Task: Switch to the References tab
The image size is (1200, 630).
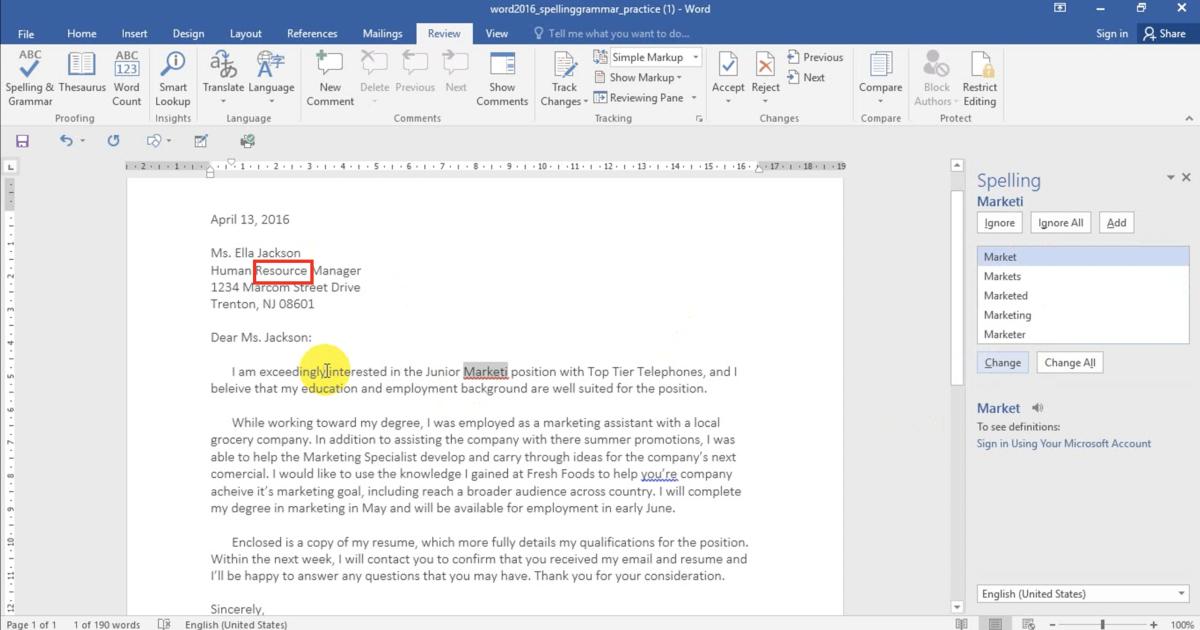Action: [x=312, y=33]
